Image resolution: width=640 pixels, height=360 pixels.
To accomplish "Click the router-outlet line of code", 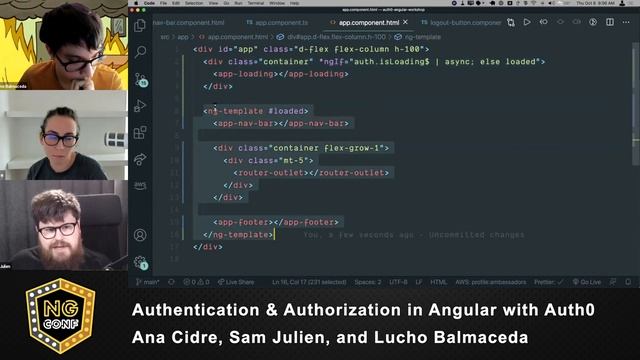I will [311, 173].
